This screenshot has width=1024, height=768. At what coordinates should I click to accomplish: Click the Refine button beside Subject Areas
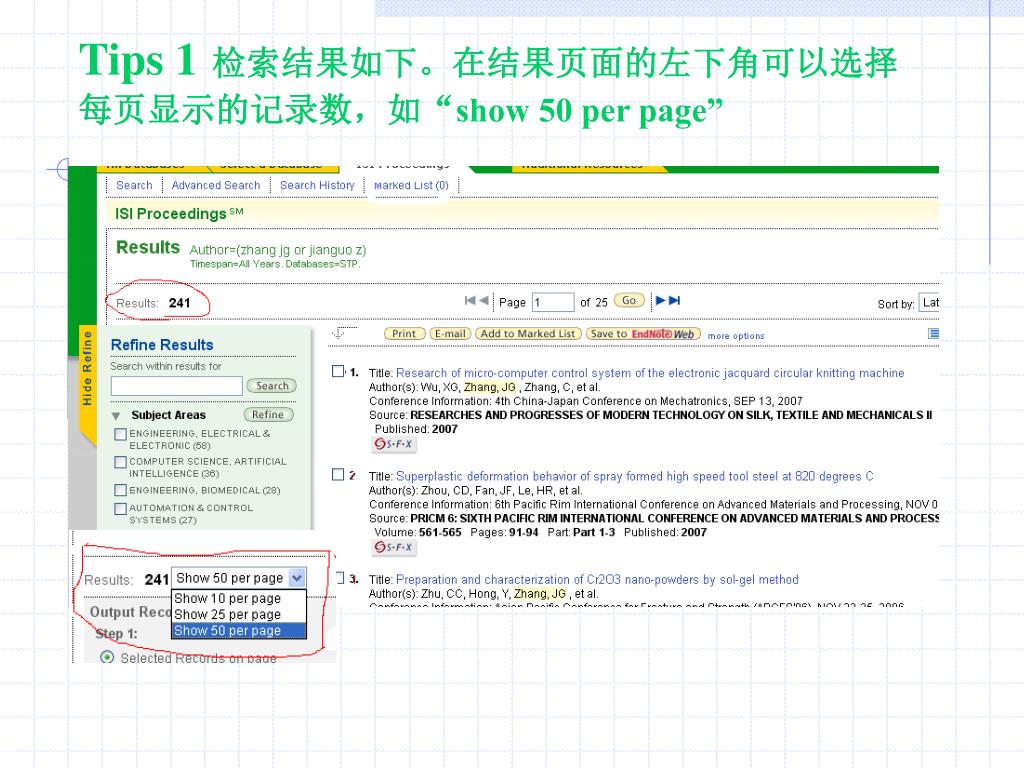click(x=268, y=415)
